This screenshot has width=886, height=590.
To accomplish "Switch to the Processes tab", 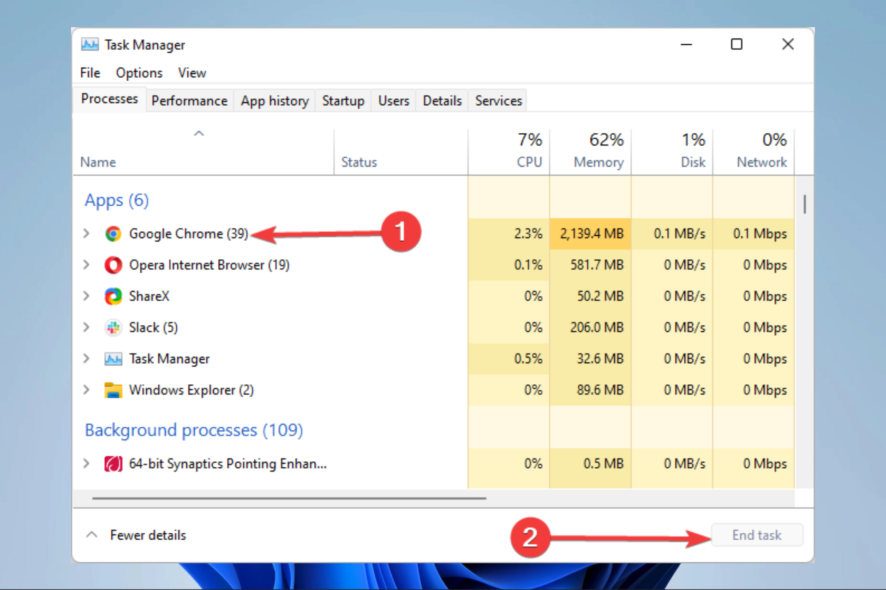I will click(x=109, y=99).
